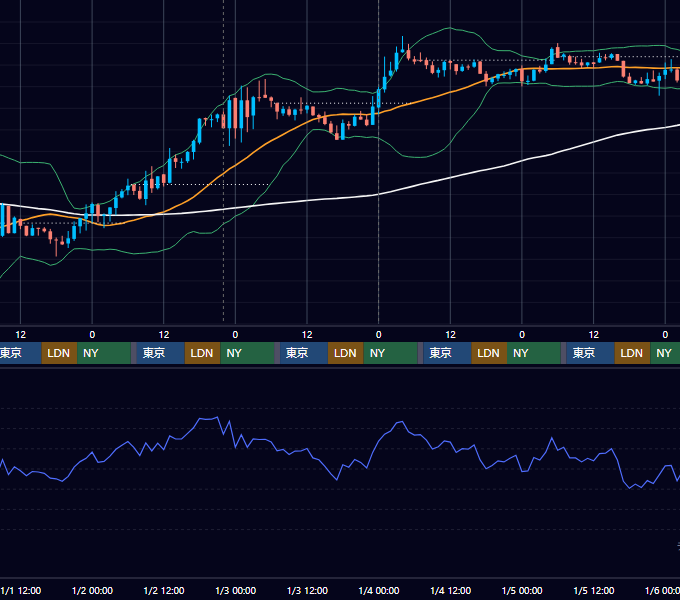Image resolution: width=680 pixels, height=600 pixels.
Task: Click the LDN session label for 1/2
Action: (x=202, y=353)
